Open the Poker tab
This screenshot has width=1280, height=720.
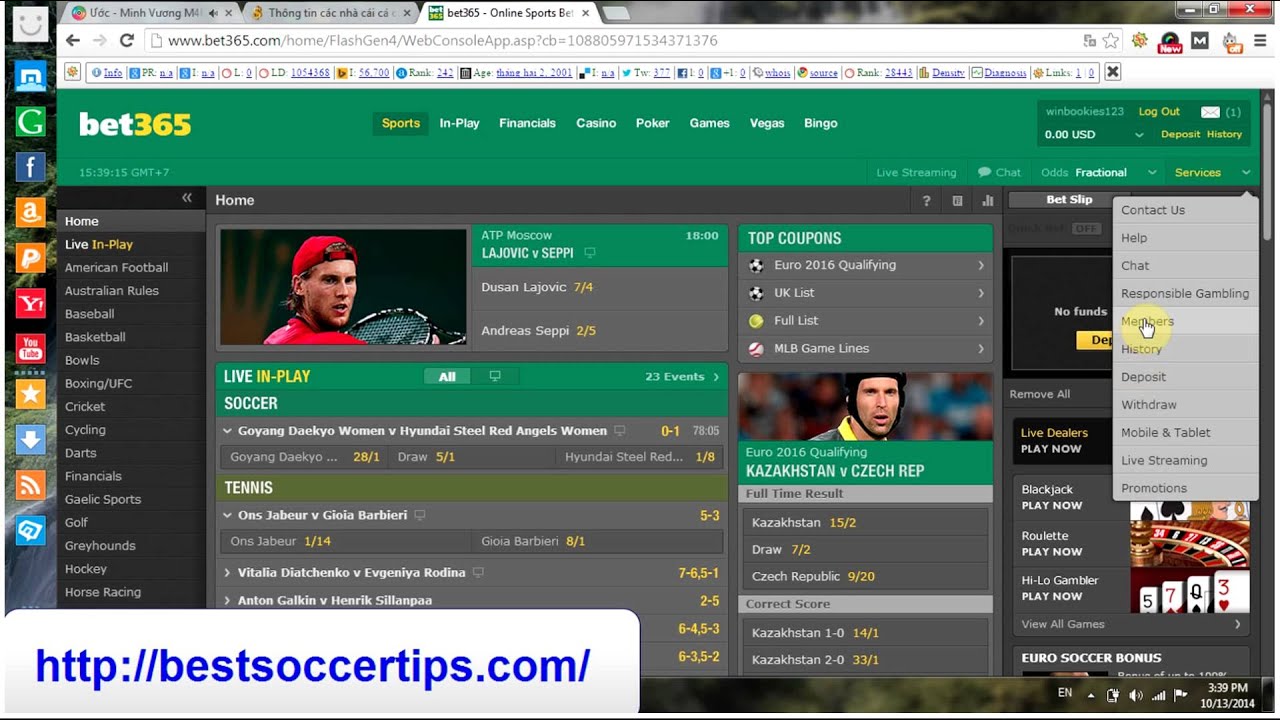coord(653,123)
